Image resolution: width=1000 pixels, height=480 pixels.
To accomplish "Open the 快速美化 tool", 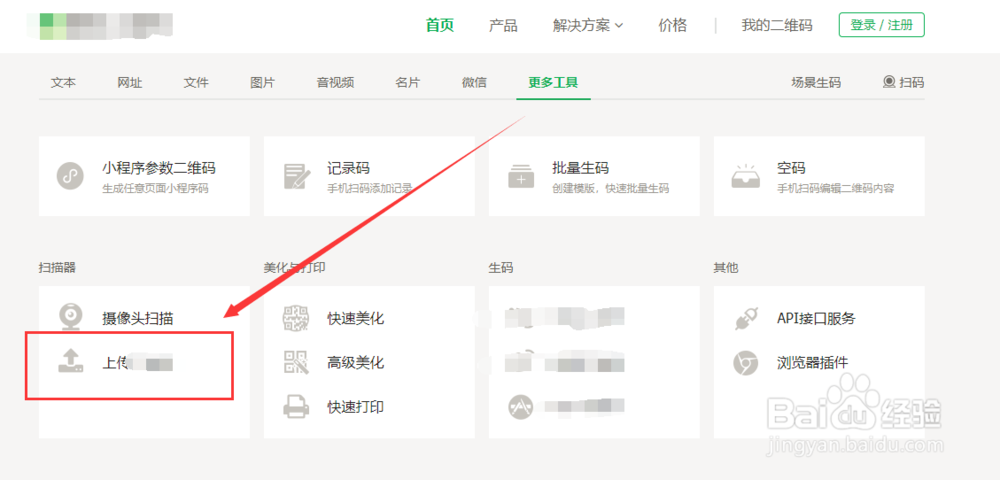I will click(x=356, y=318).
